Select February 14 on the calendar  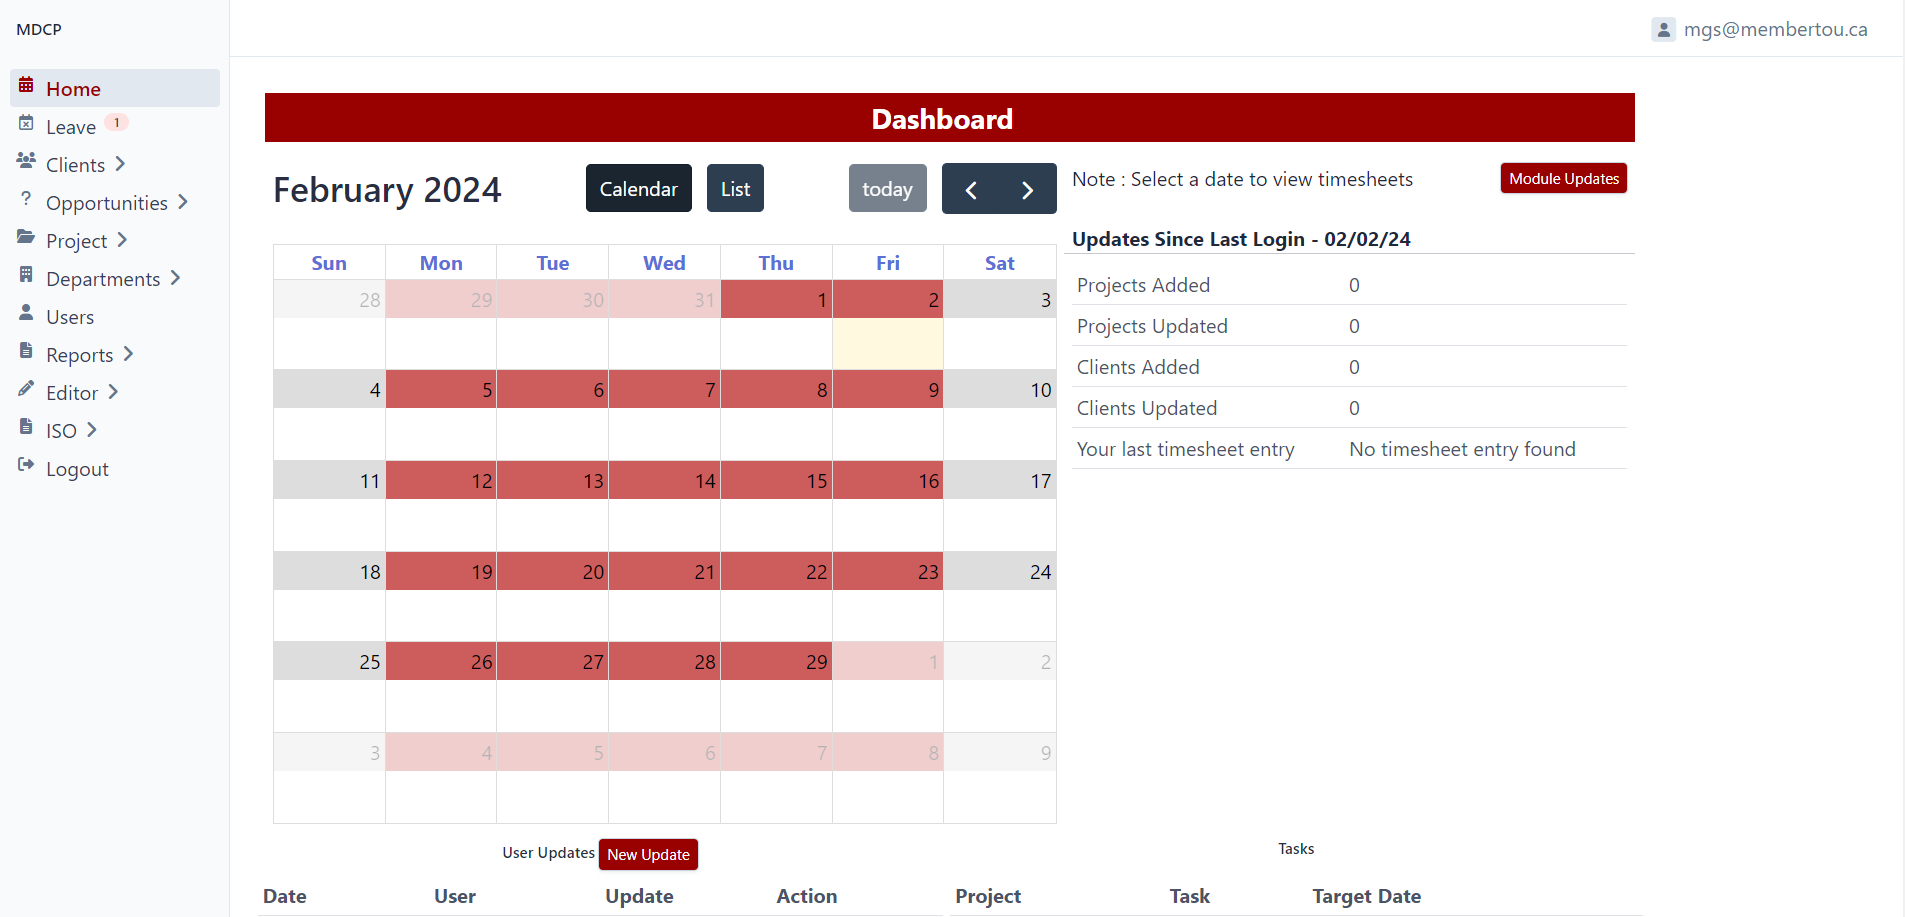pos(664,500)
